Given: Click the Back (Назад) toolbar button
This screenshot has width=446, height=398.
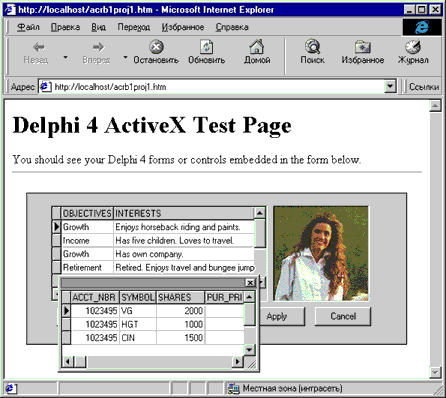Looking at the screenshot, I should [x=36, y=53].
